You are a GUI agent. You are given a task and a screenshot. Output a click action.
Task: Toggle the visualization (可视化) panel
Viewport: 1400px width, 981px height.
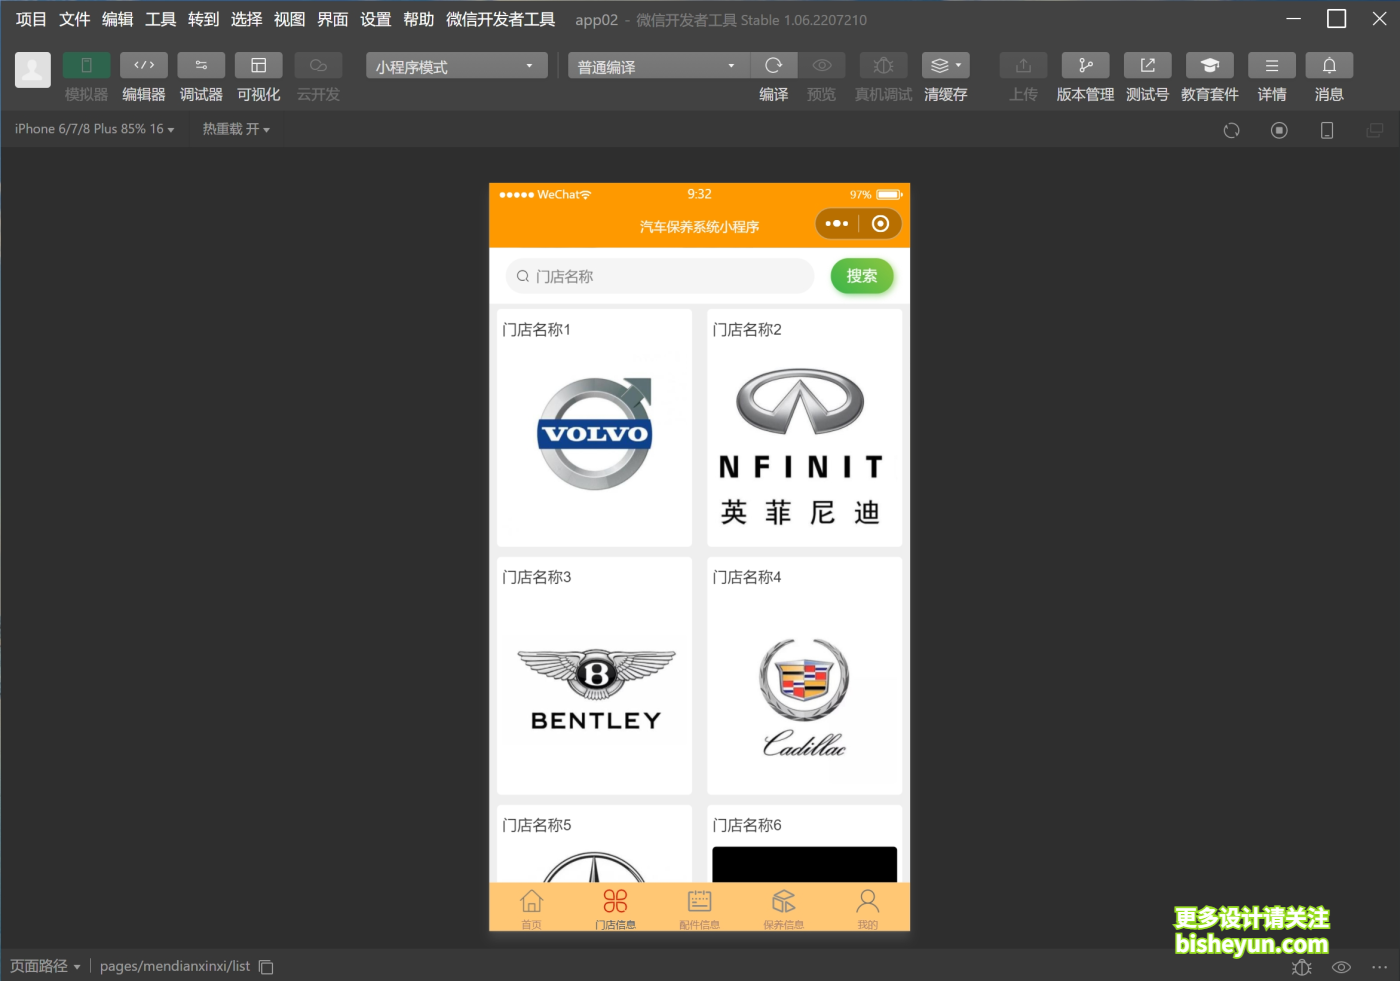tap(258, 66)
